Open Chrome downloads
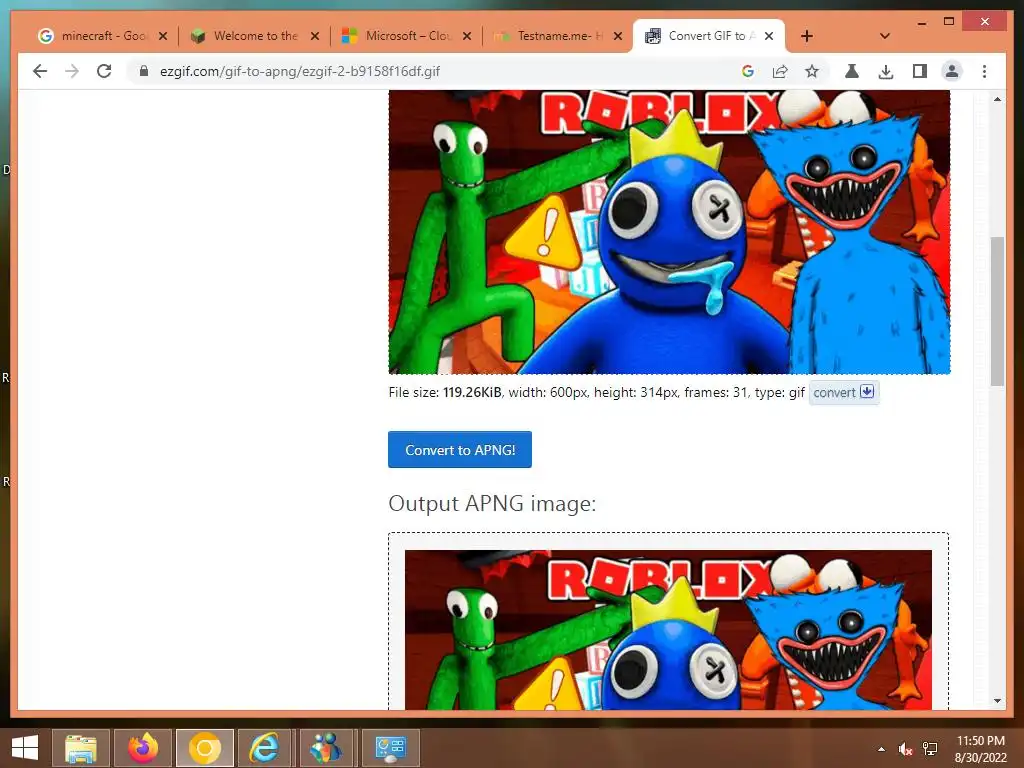 [886, 71]
